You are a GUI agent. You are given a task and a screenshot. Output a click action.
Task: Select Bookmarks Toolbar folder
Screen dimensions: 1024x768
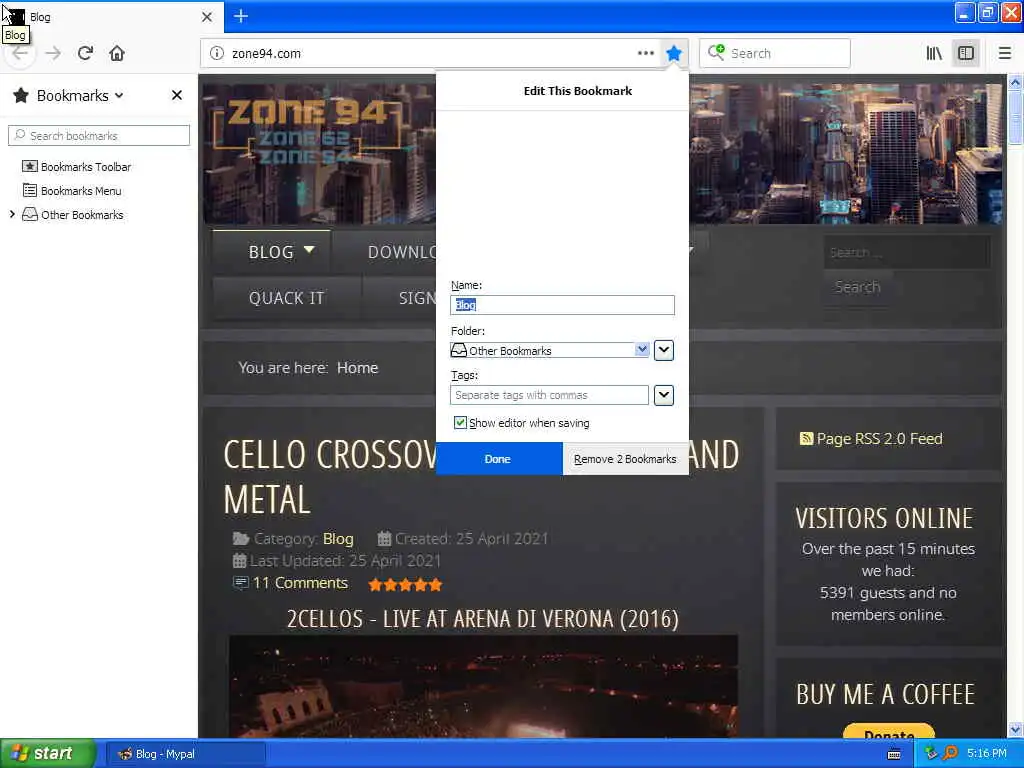76,167
